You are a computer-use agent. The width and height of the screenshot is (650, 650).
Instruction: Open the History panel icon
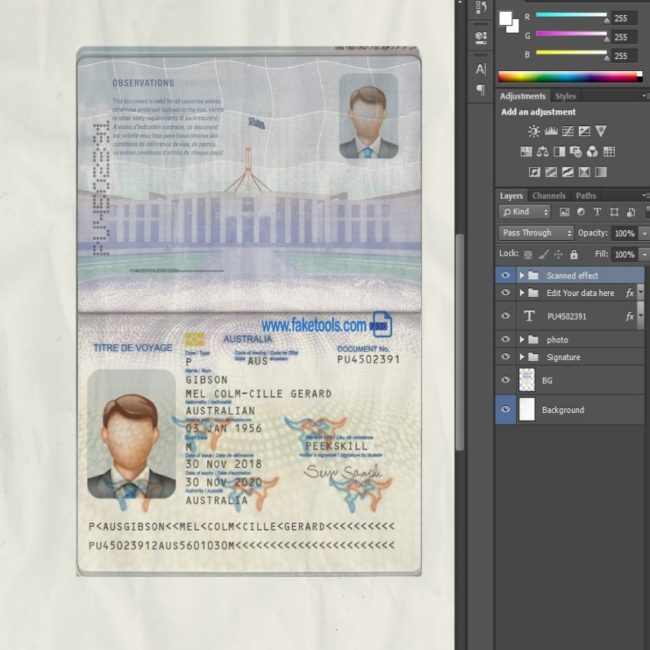481,7
